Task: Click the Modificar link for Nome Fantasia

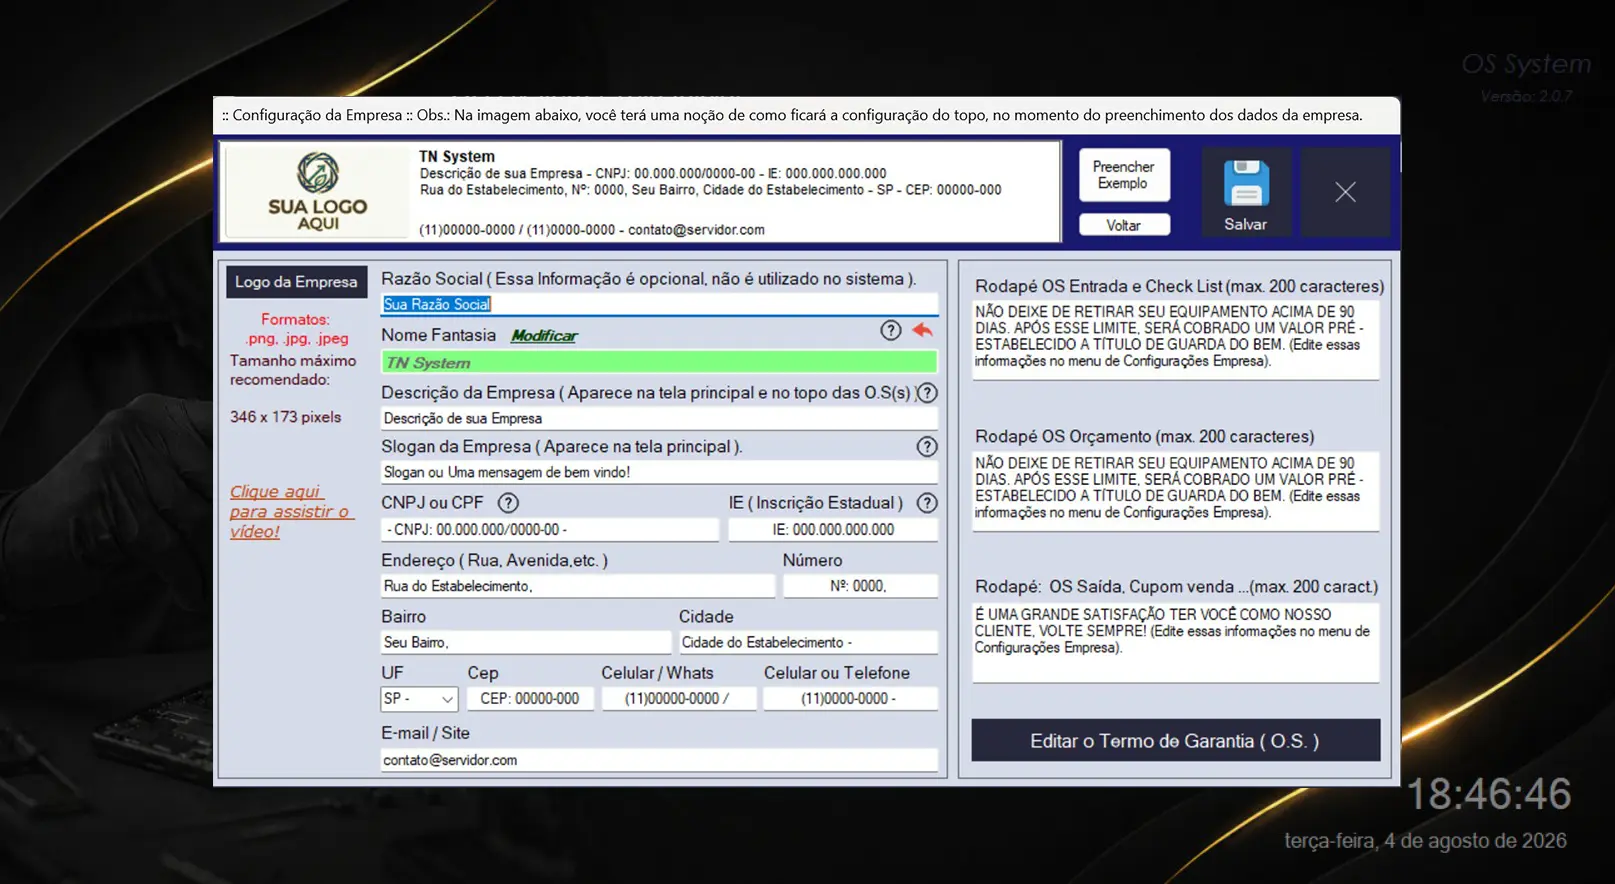Action: click(544, 336)
